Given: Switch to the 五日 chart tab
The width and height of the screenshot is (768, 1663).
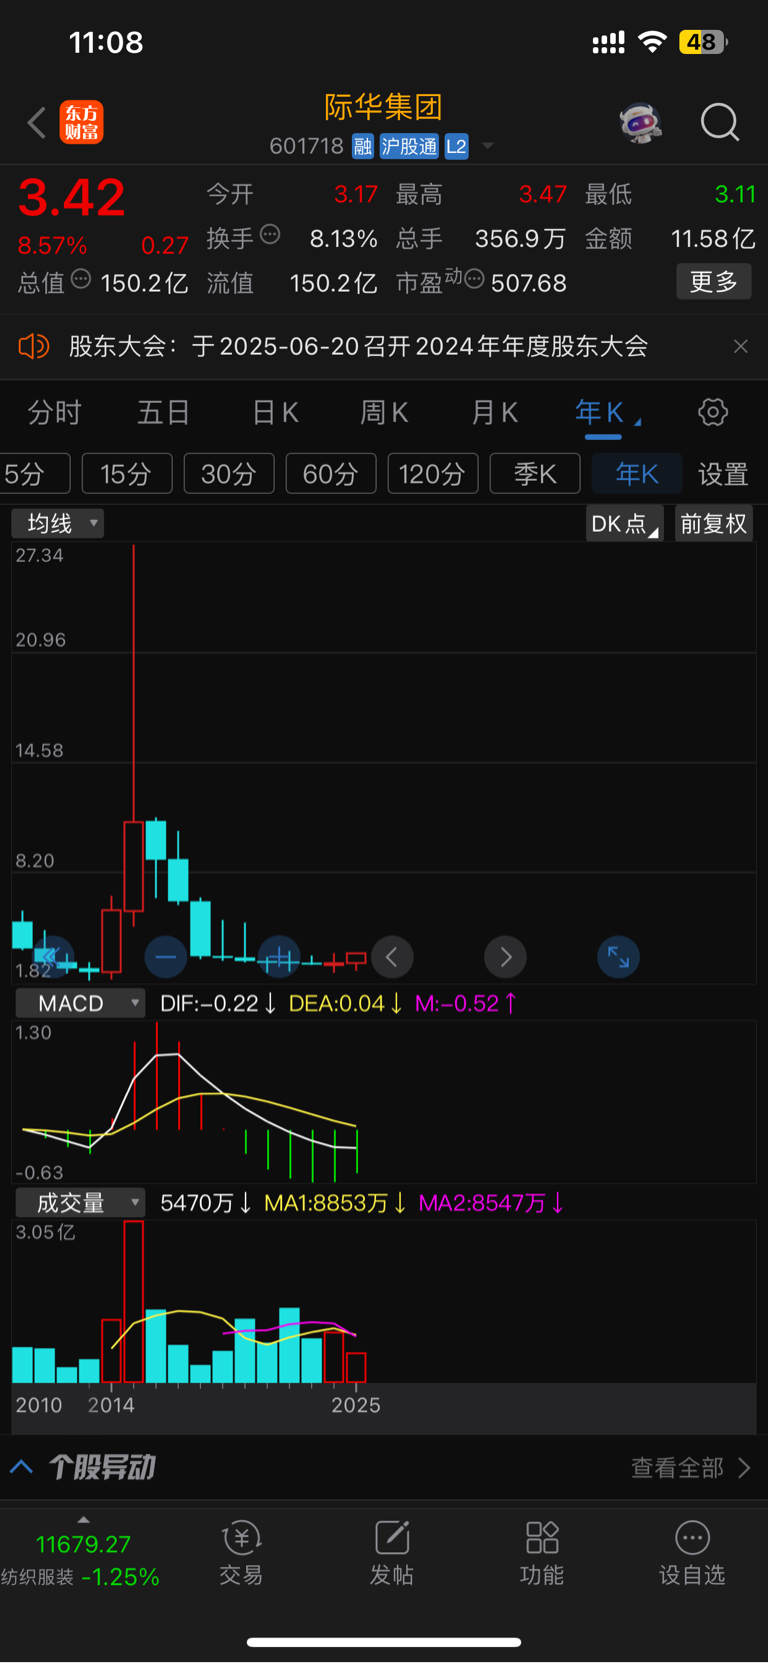Looking at the screenshot, I should coord(163,412).
